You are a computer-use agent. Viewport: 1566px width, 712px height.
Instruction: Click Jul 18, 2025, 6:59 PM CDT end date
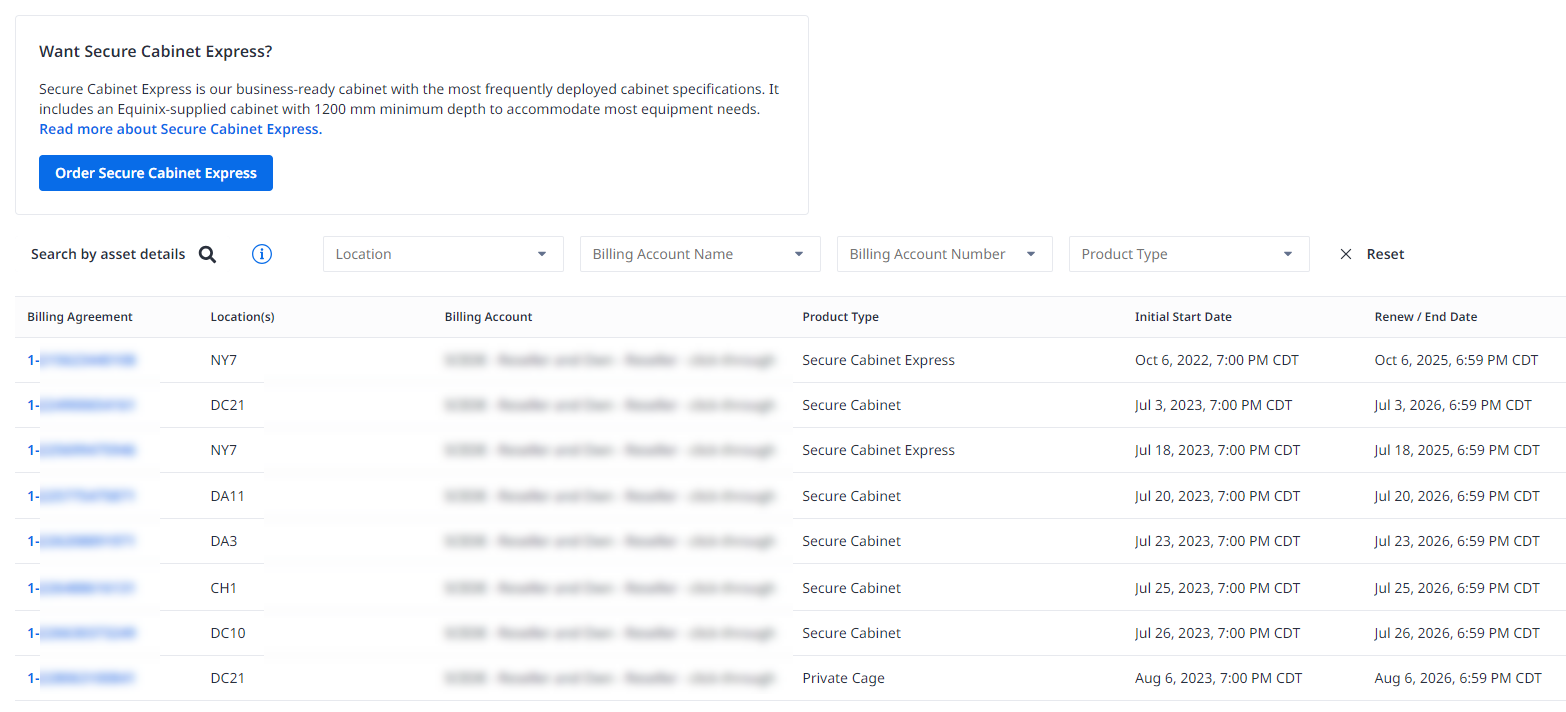point(1457,450)
